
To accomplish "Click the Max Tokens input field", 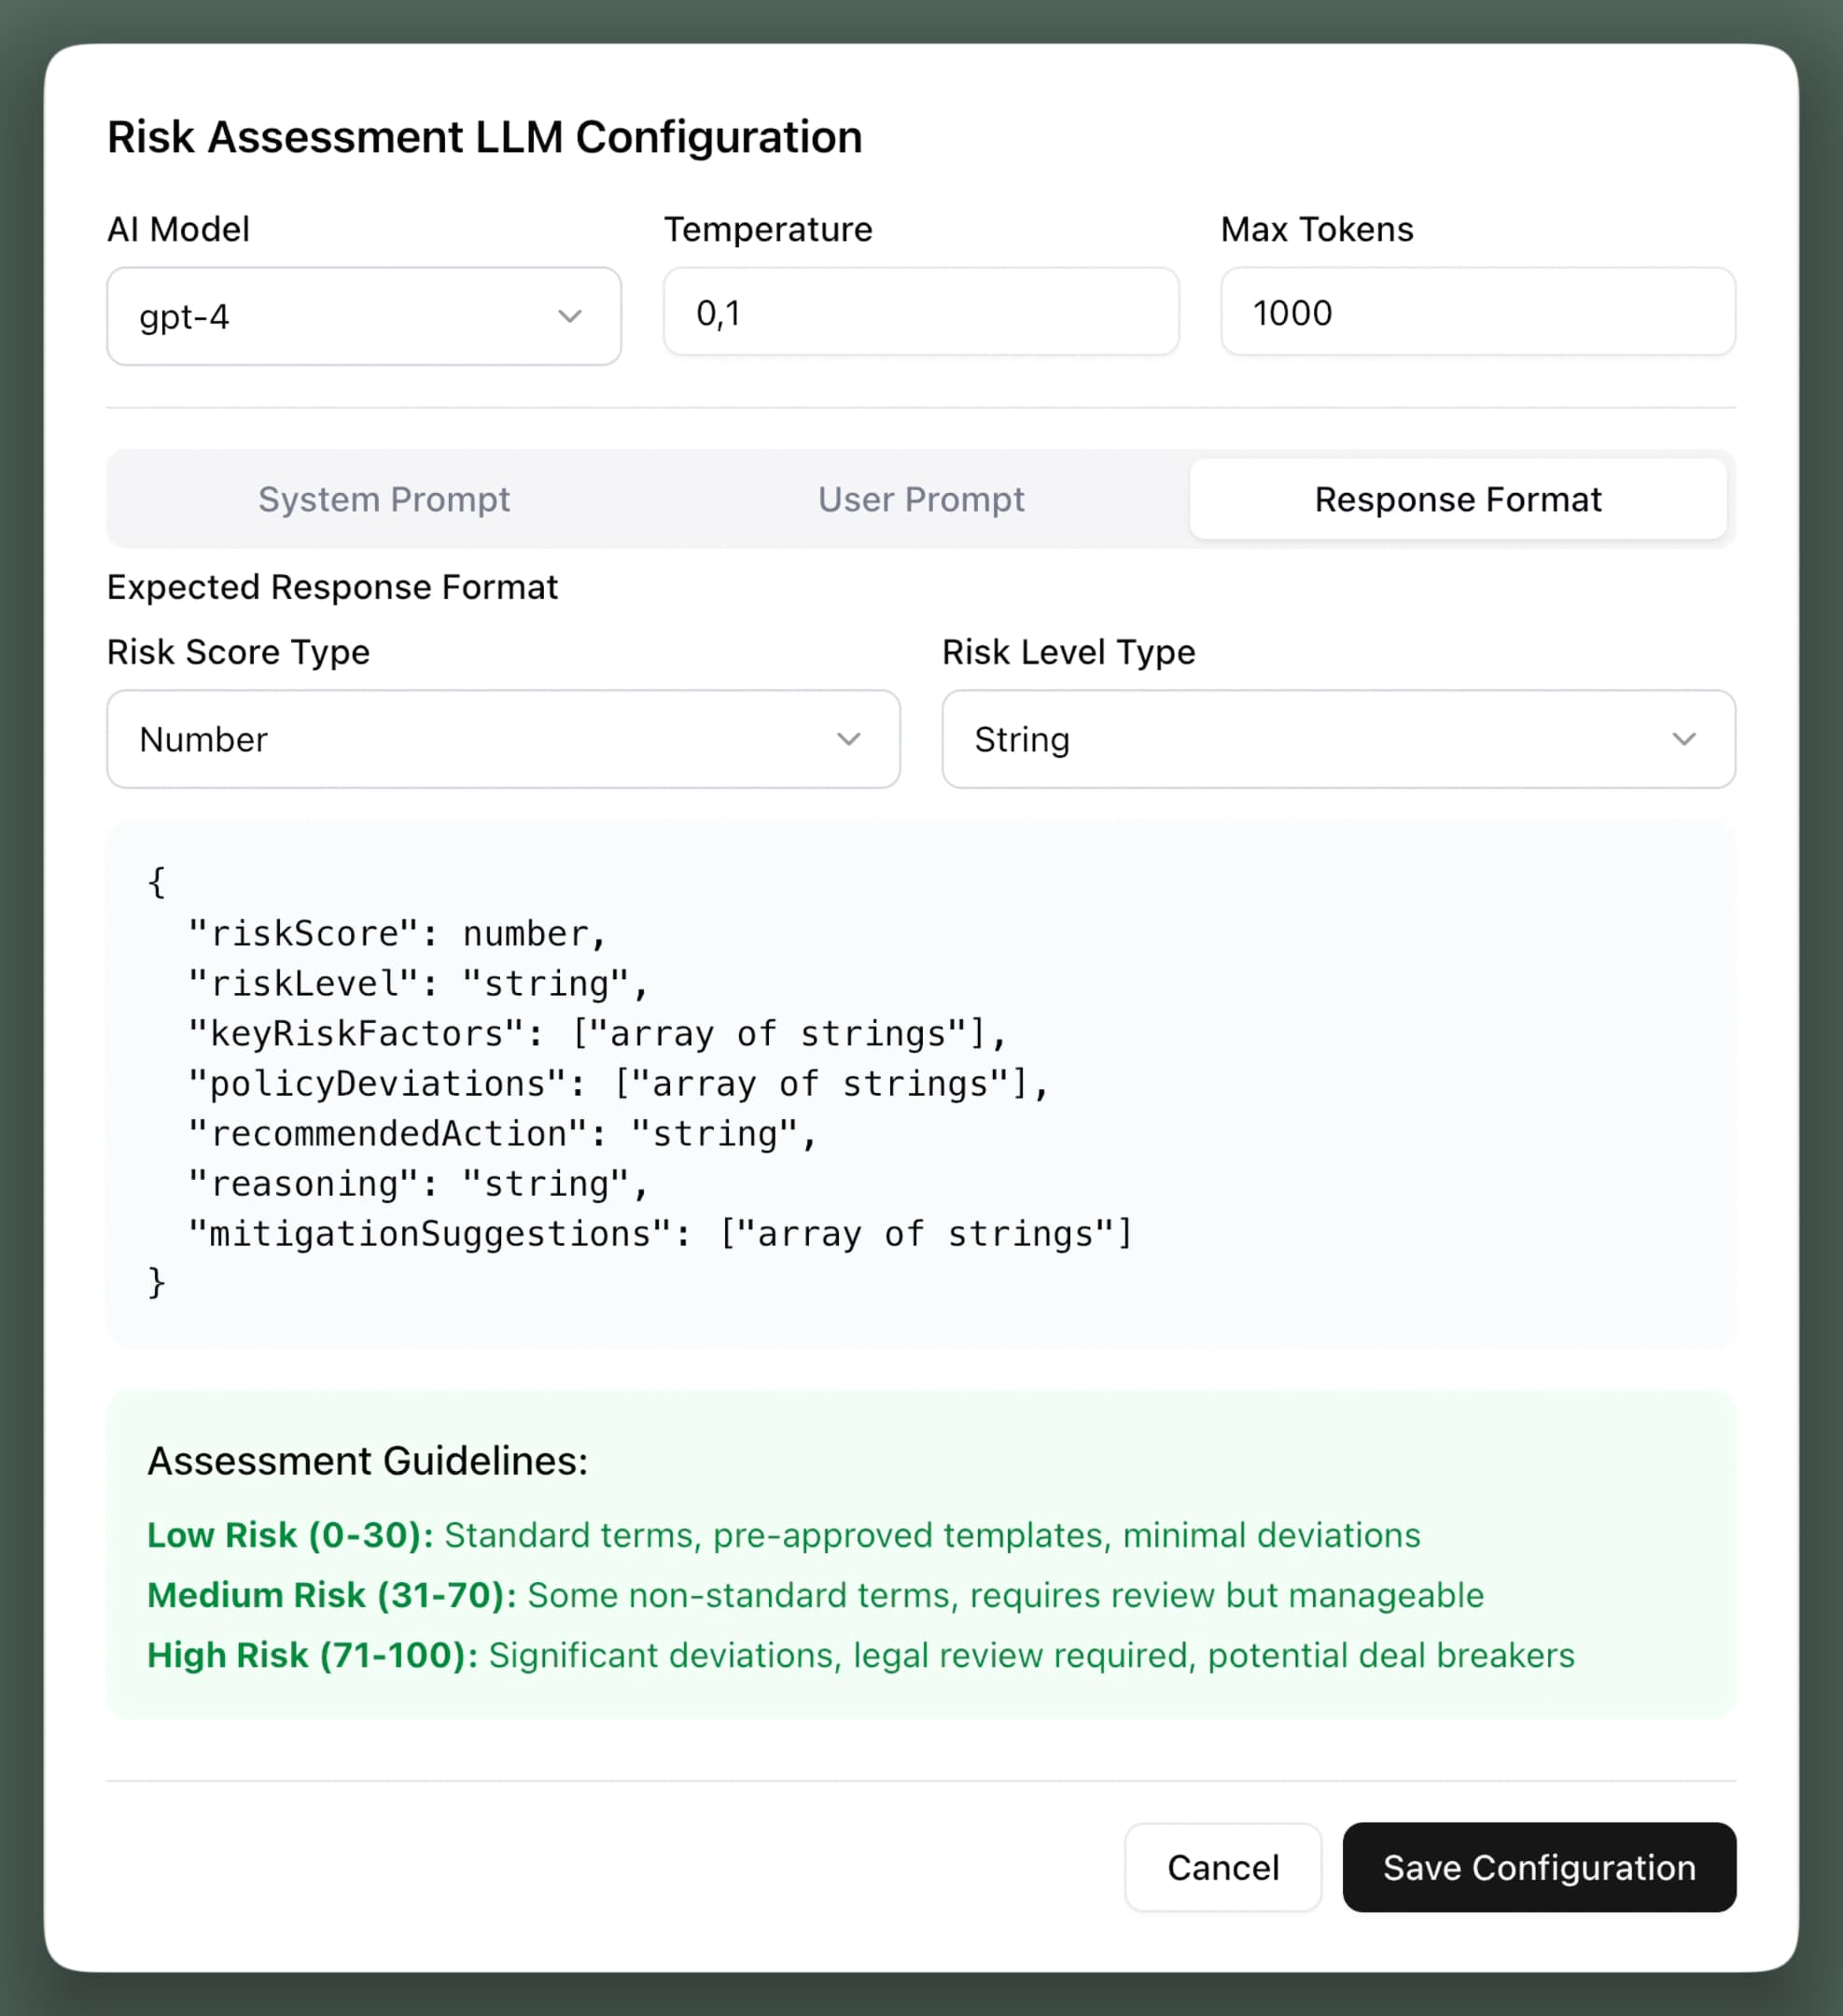I will pos(1478,312).
